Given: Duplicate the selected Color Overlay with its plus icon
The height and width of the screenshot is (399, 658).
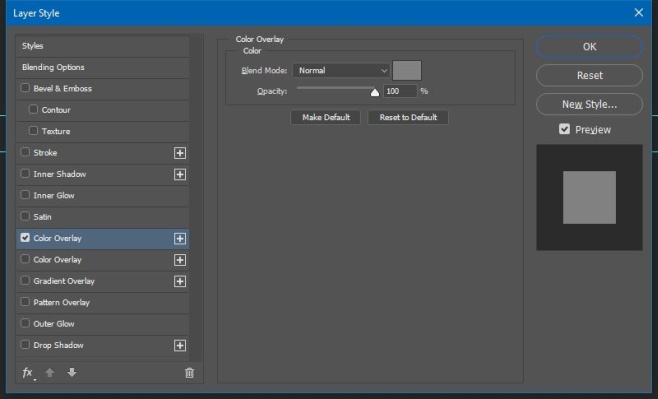Looking at the screenshot, I should 180,238.
